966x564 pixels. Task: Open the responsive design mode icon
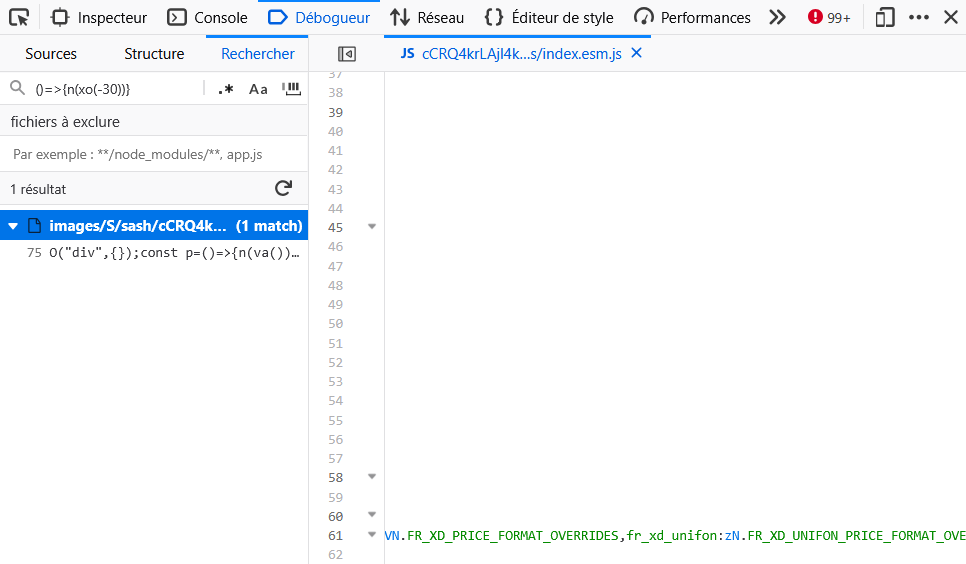pos(884,17)
